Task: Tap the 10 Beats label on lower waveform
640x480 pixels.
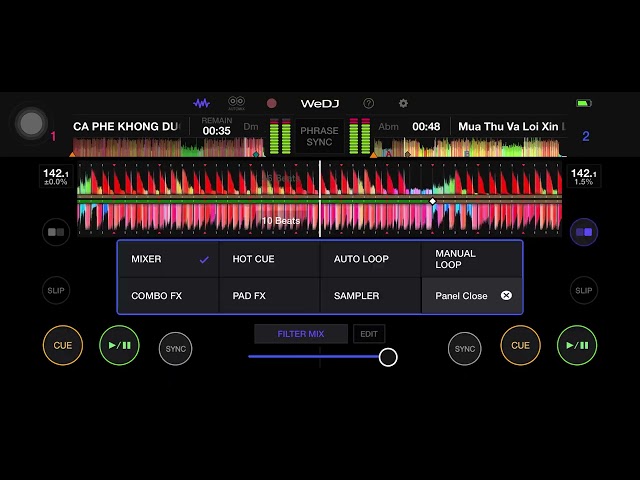Action: (x=281, y=221)
